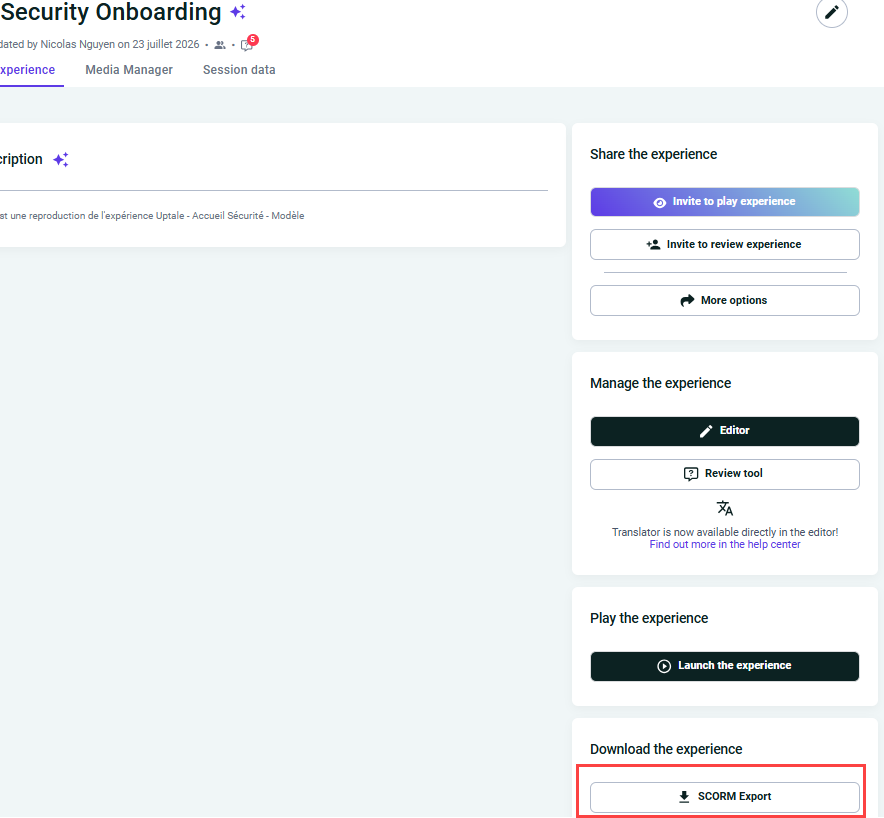
Task: Switch to the Session data tab
Action: (239, 70)
